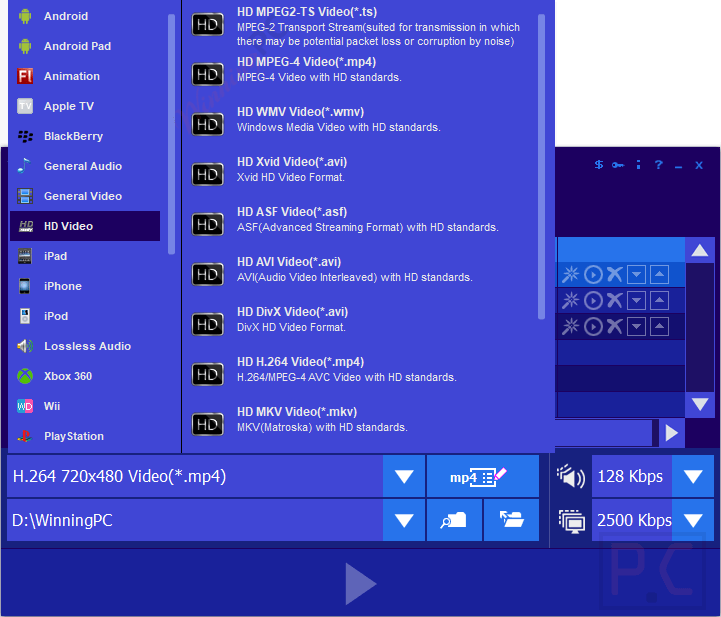Click the X remove icon in the bottom file row
The width and height of the screenshot is (721, 617).
tap(615, 326)
